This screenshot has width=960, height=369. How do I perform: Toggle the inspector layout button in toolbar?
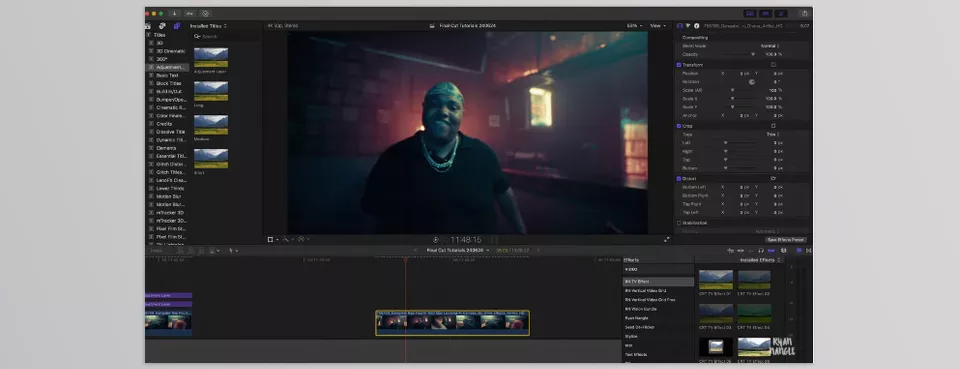tap(781, 13)
